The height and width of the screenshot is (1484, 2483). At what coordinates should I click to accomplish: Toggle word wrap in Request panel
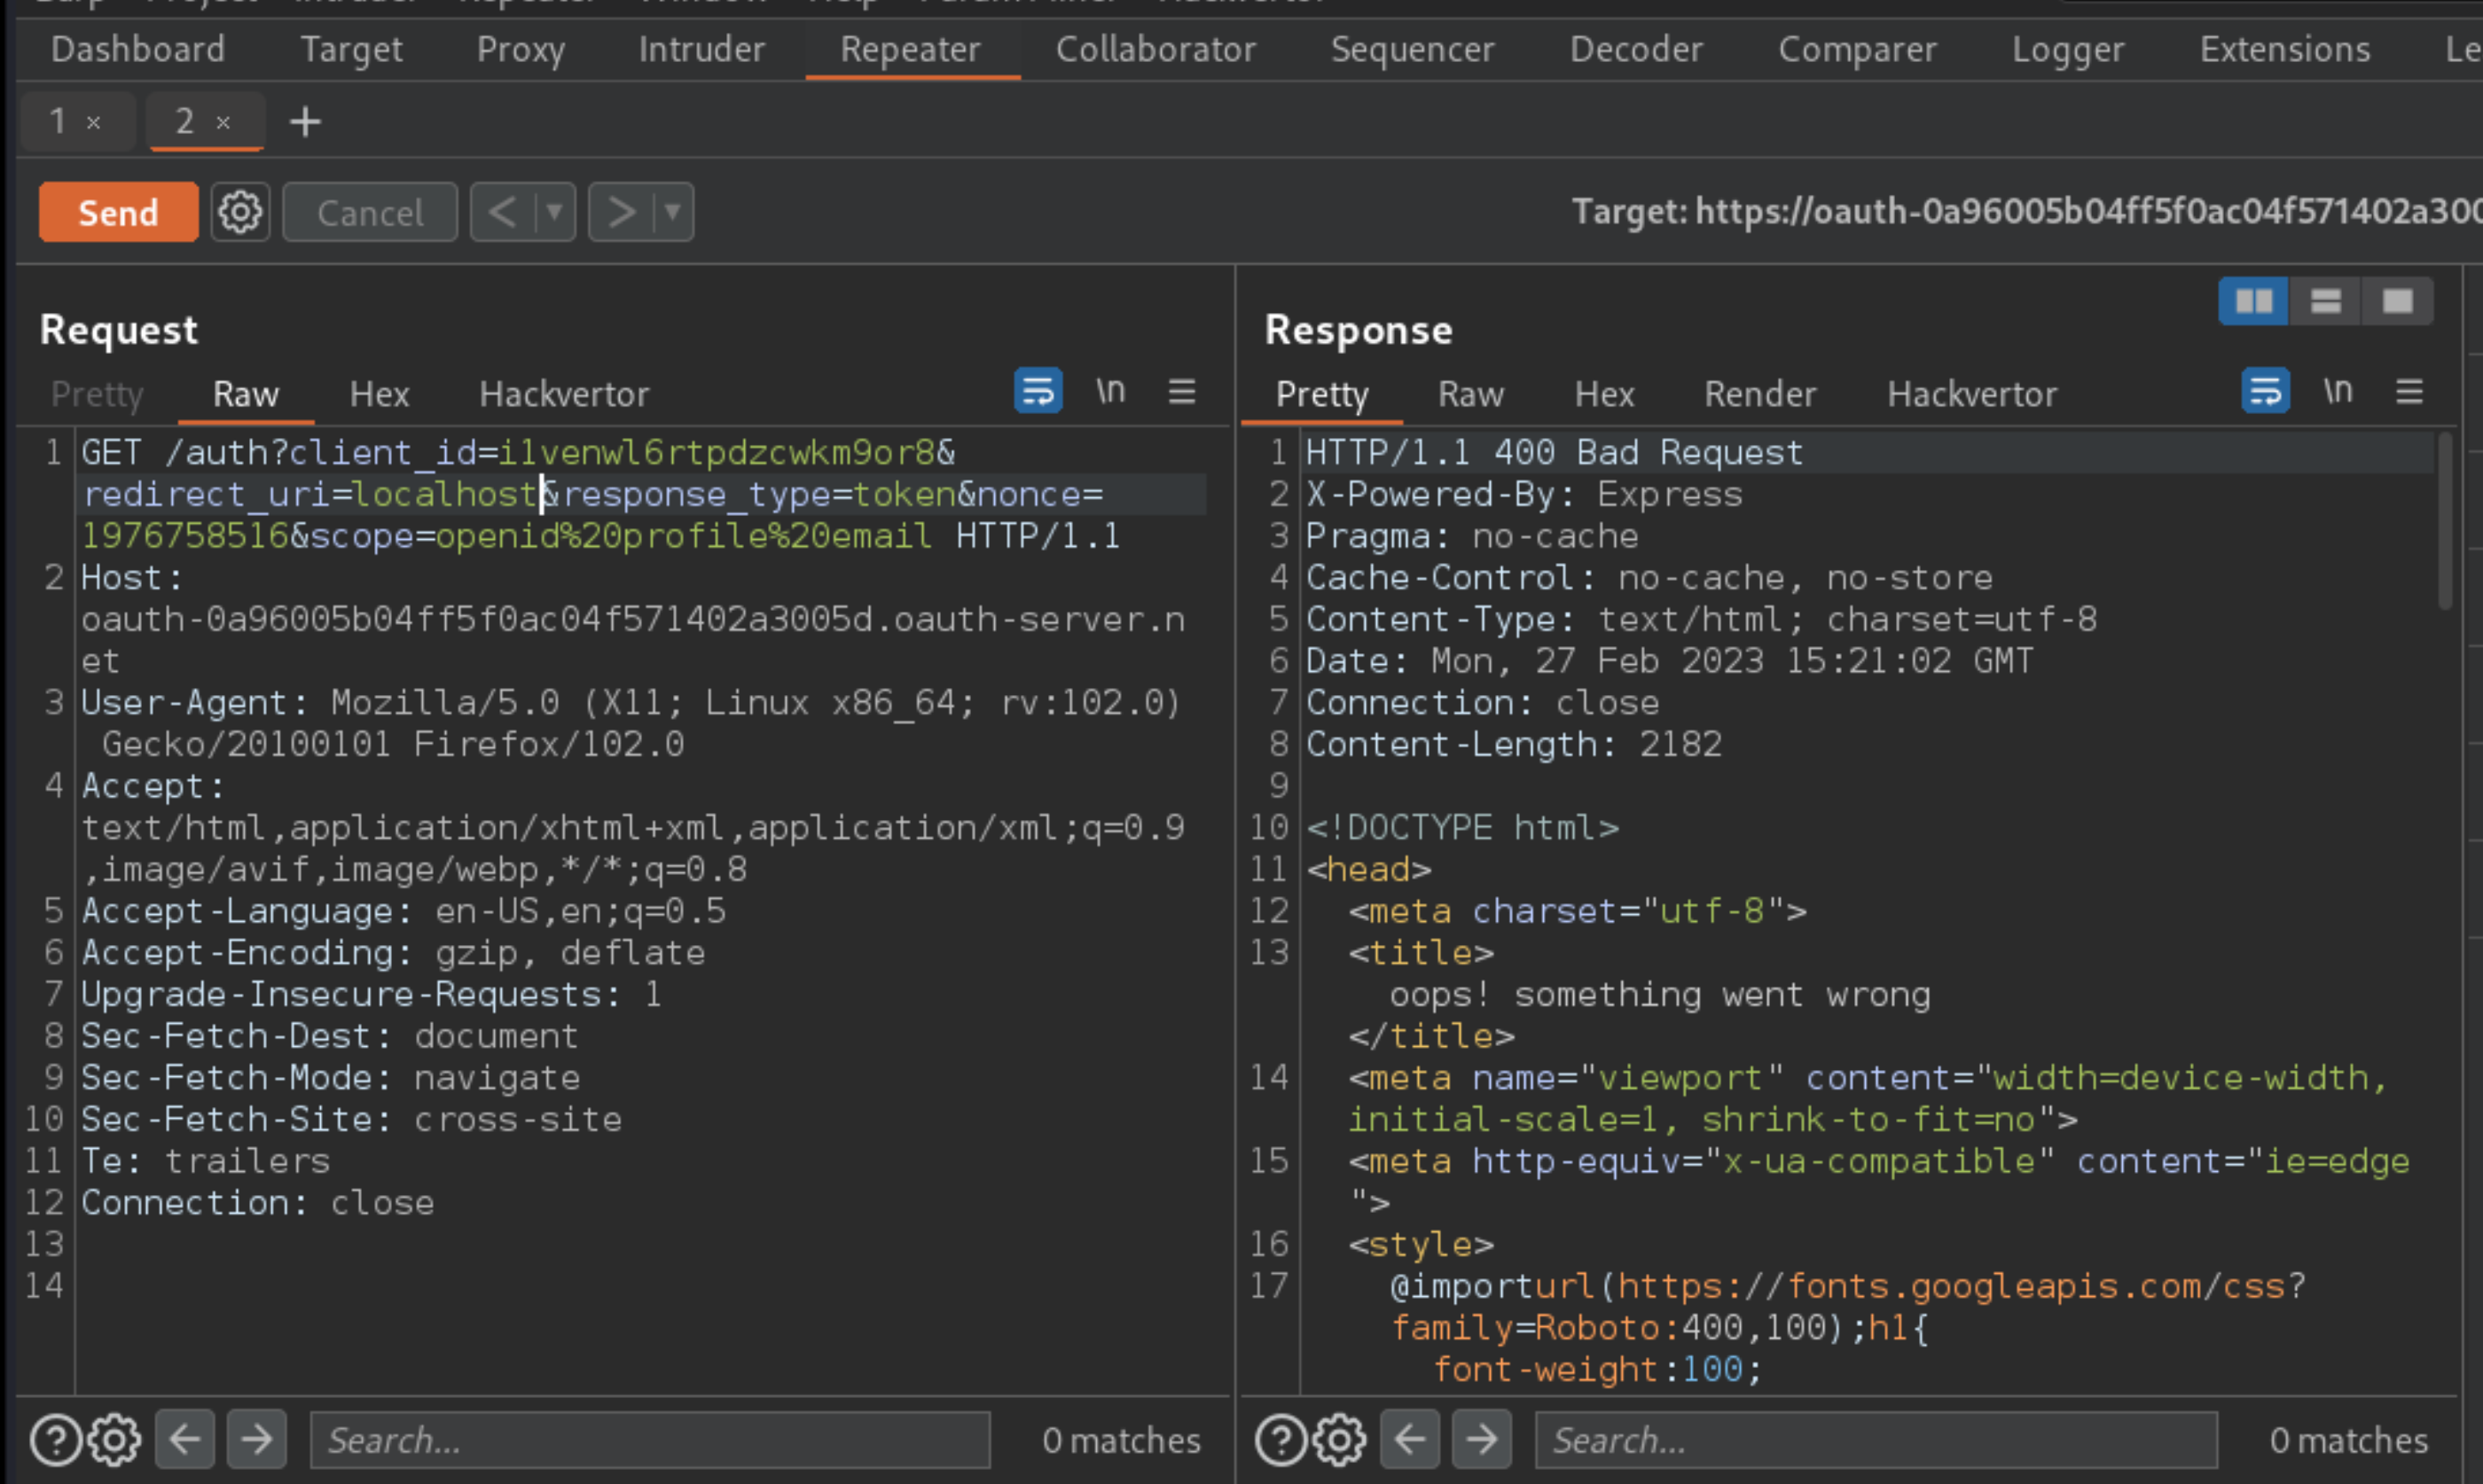pyautogui.click(x=1038, y=391)
